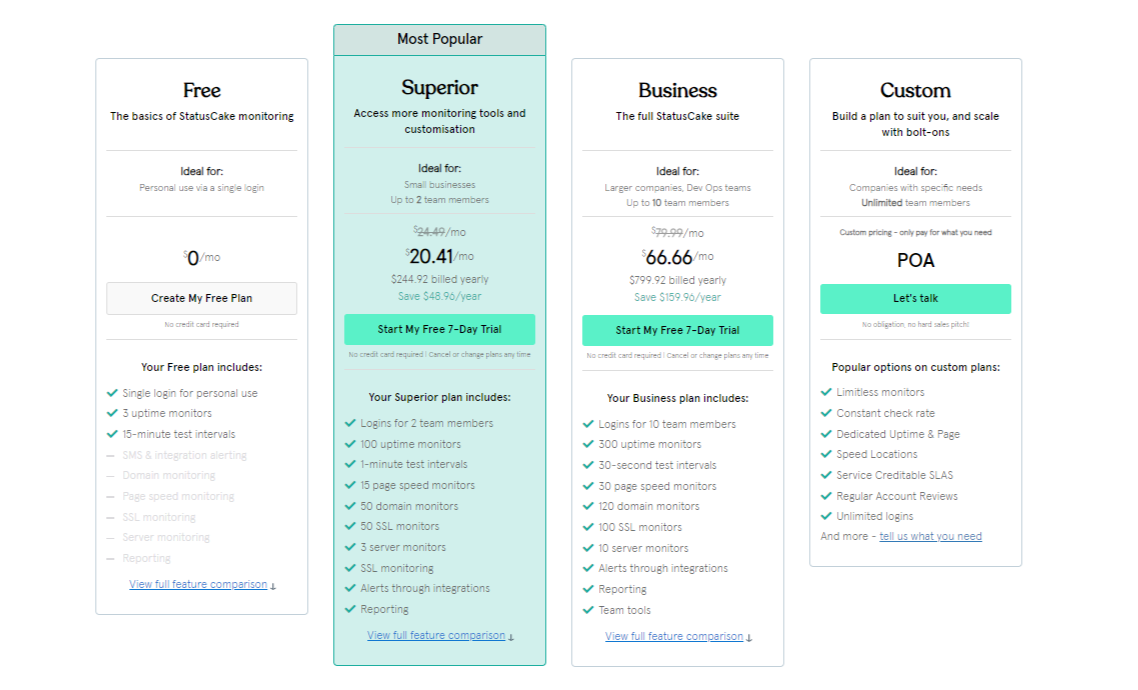Click the checkmark beside "3 server monitors"
Screen dimensions: 1138x690
pos(350,546)
